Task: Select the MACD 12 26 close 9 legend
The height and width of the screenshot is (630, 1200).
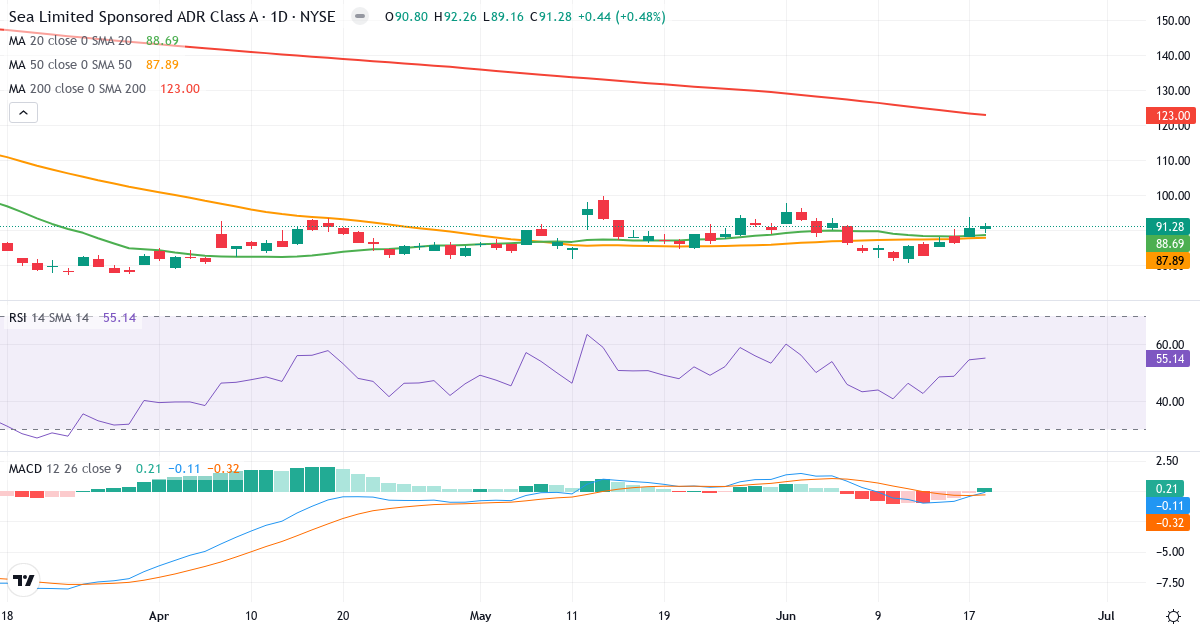Action: pos(67,468)
